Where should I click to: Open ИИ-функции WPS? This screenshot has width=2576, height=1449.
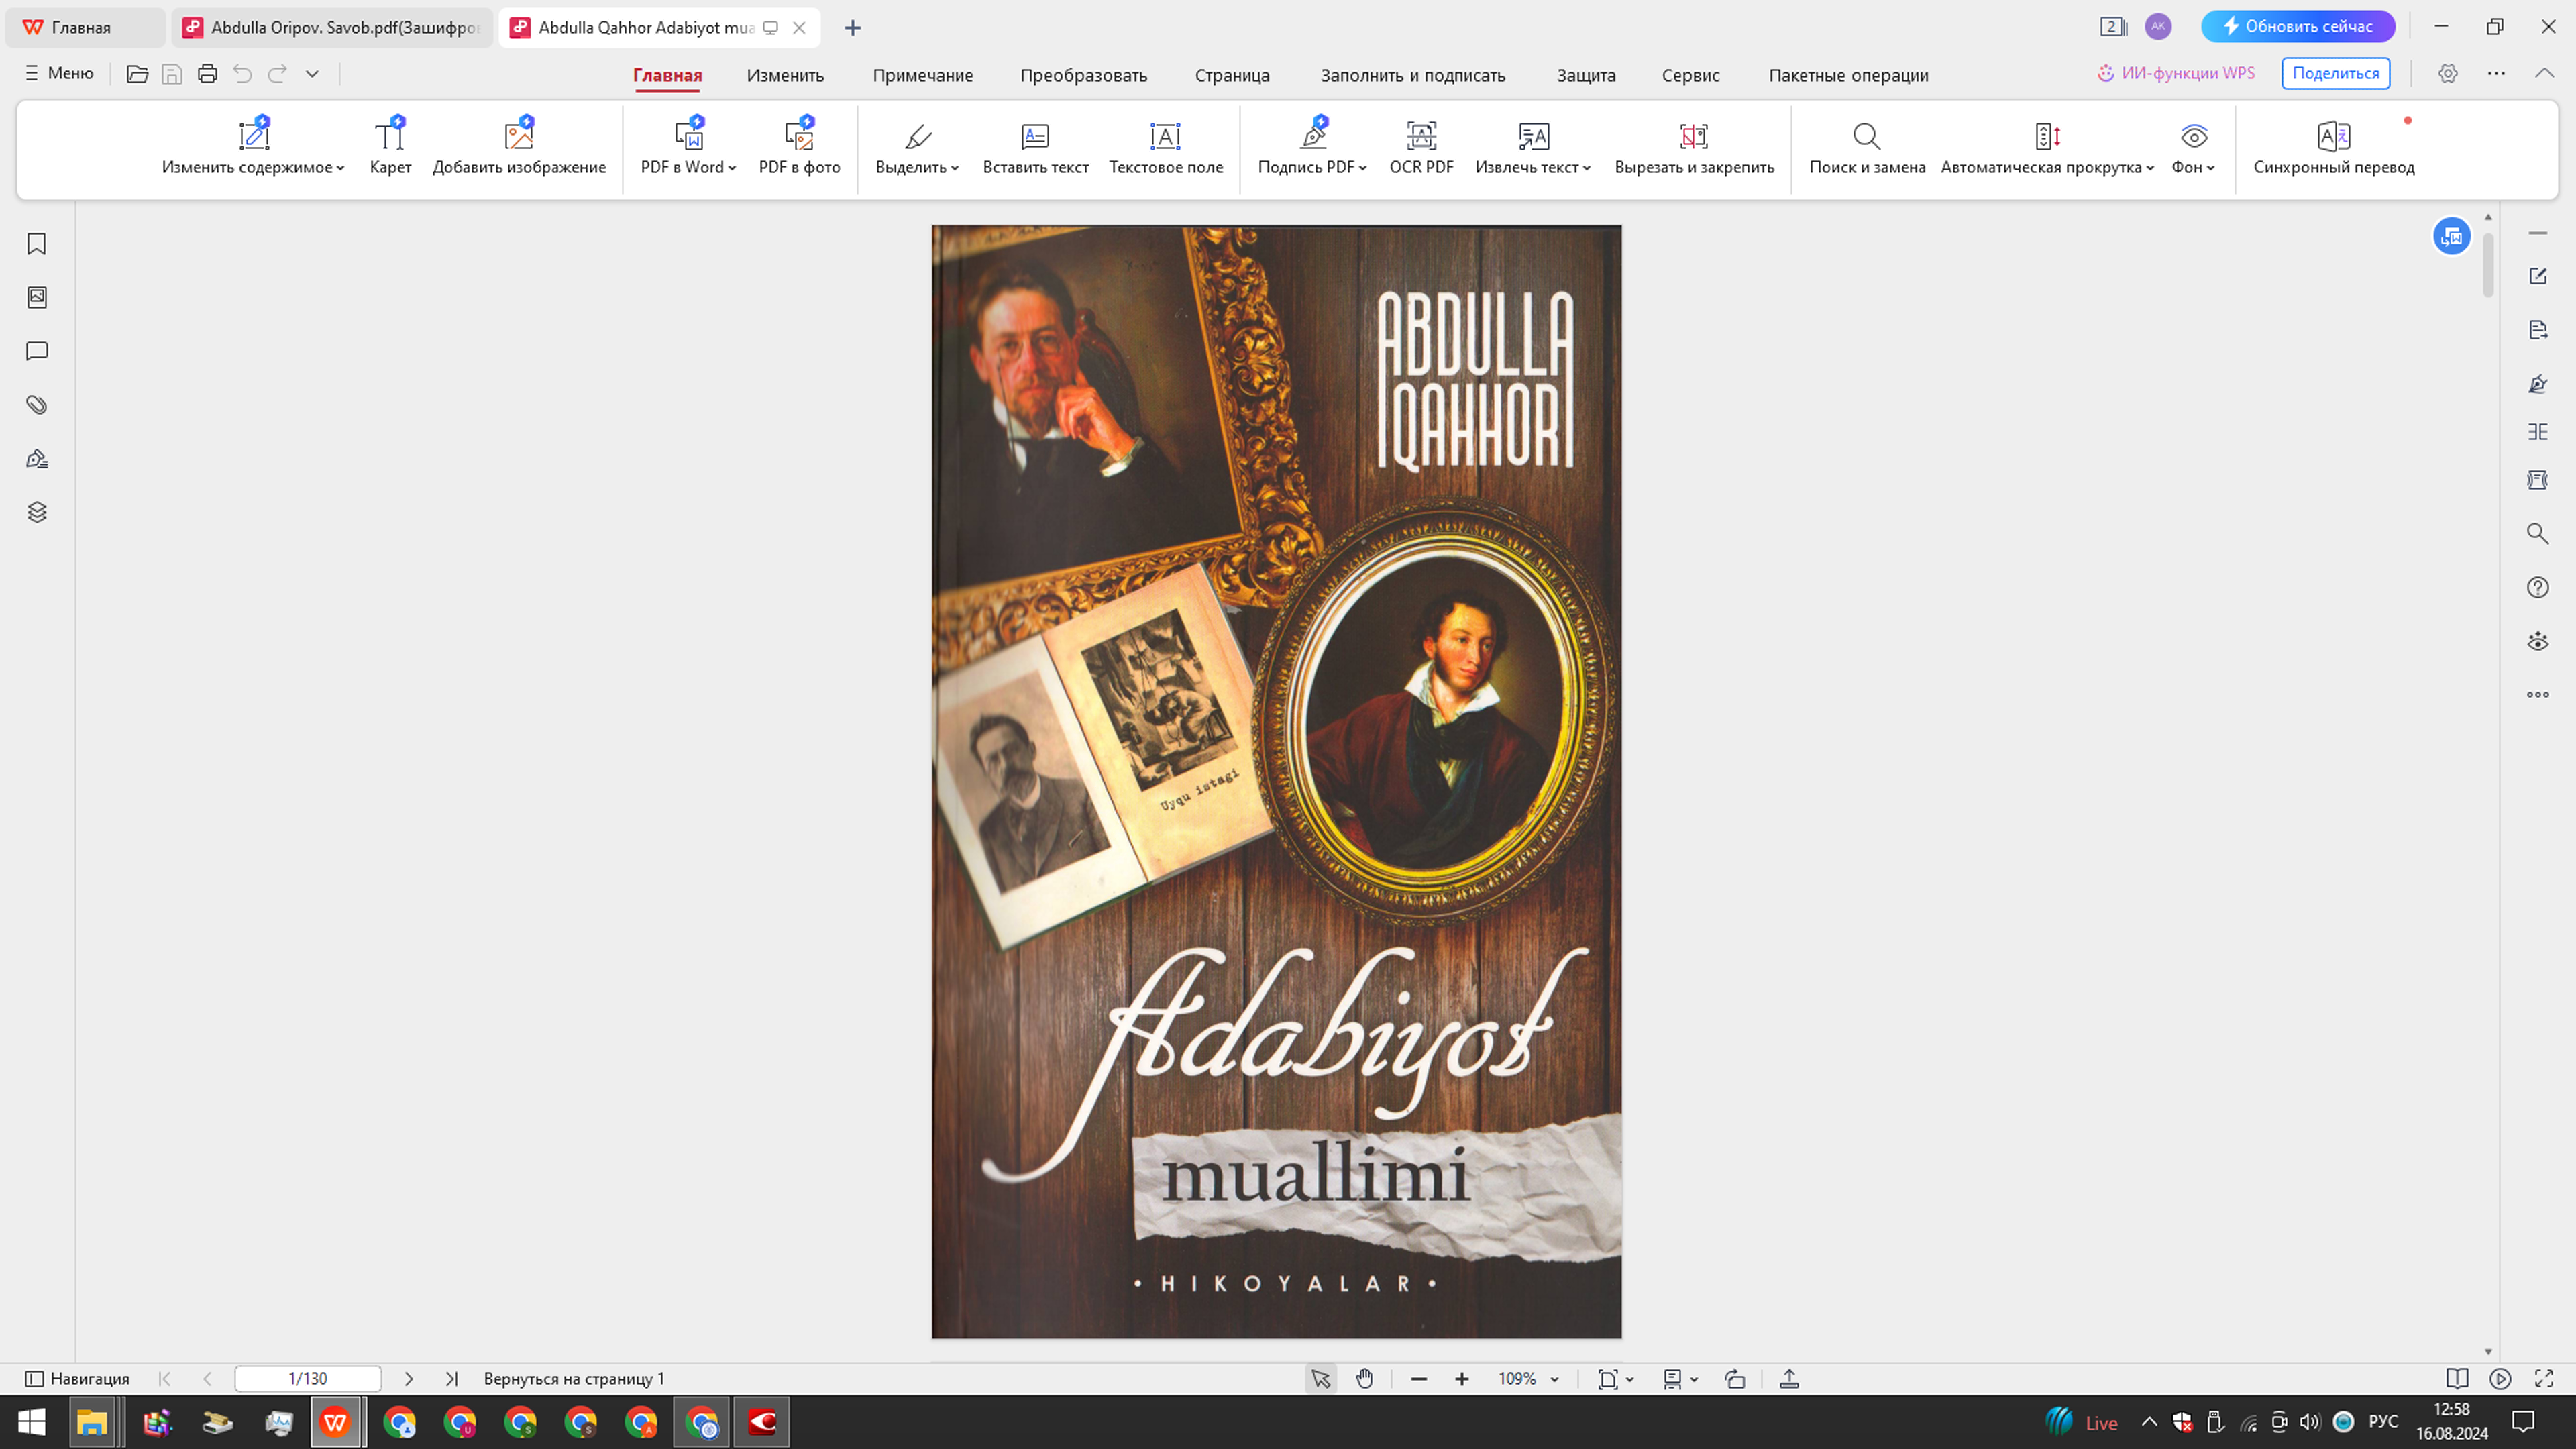(2175, 73)
